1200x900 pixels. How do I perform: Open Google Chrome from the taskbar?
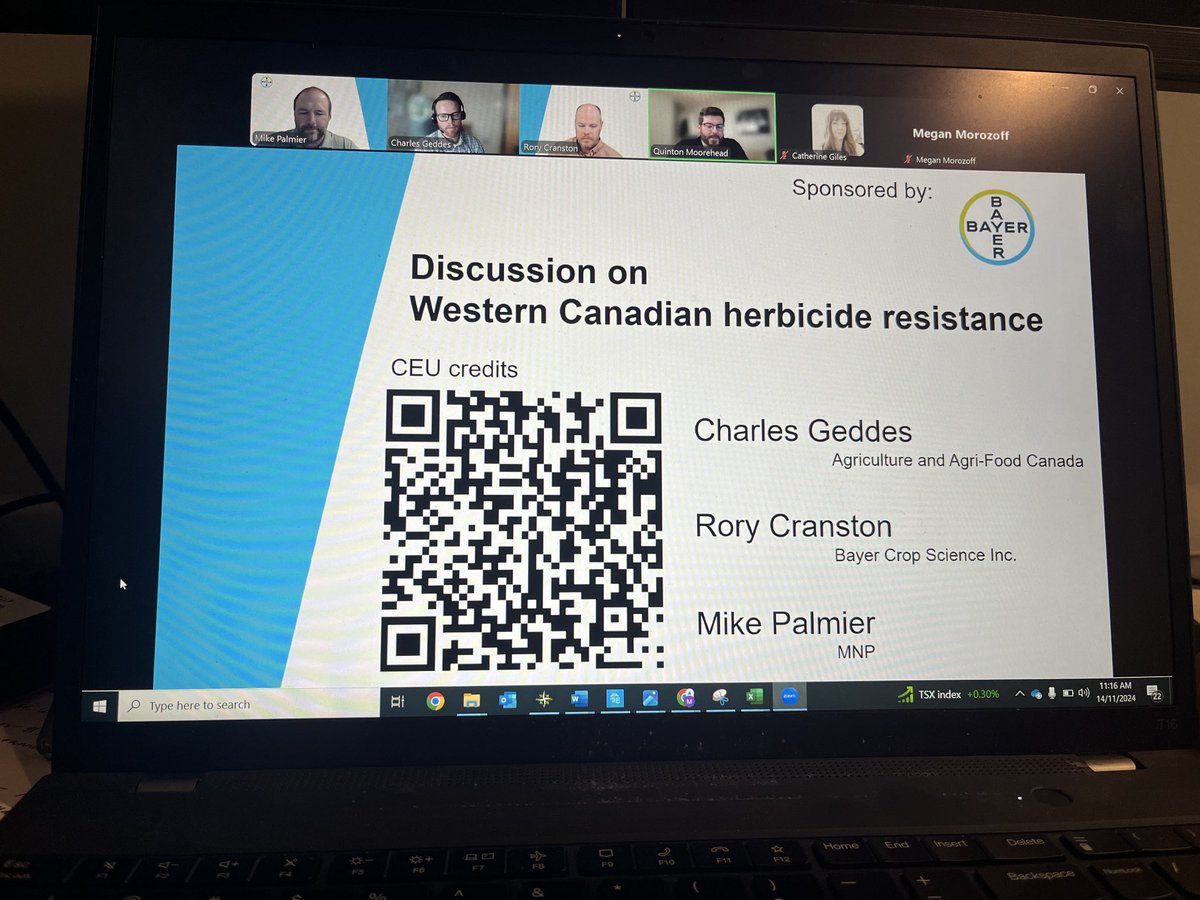pos(434,700)
